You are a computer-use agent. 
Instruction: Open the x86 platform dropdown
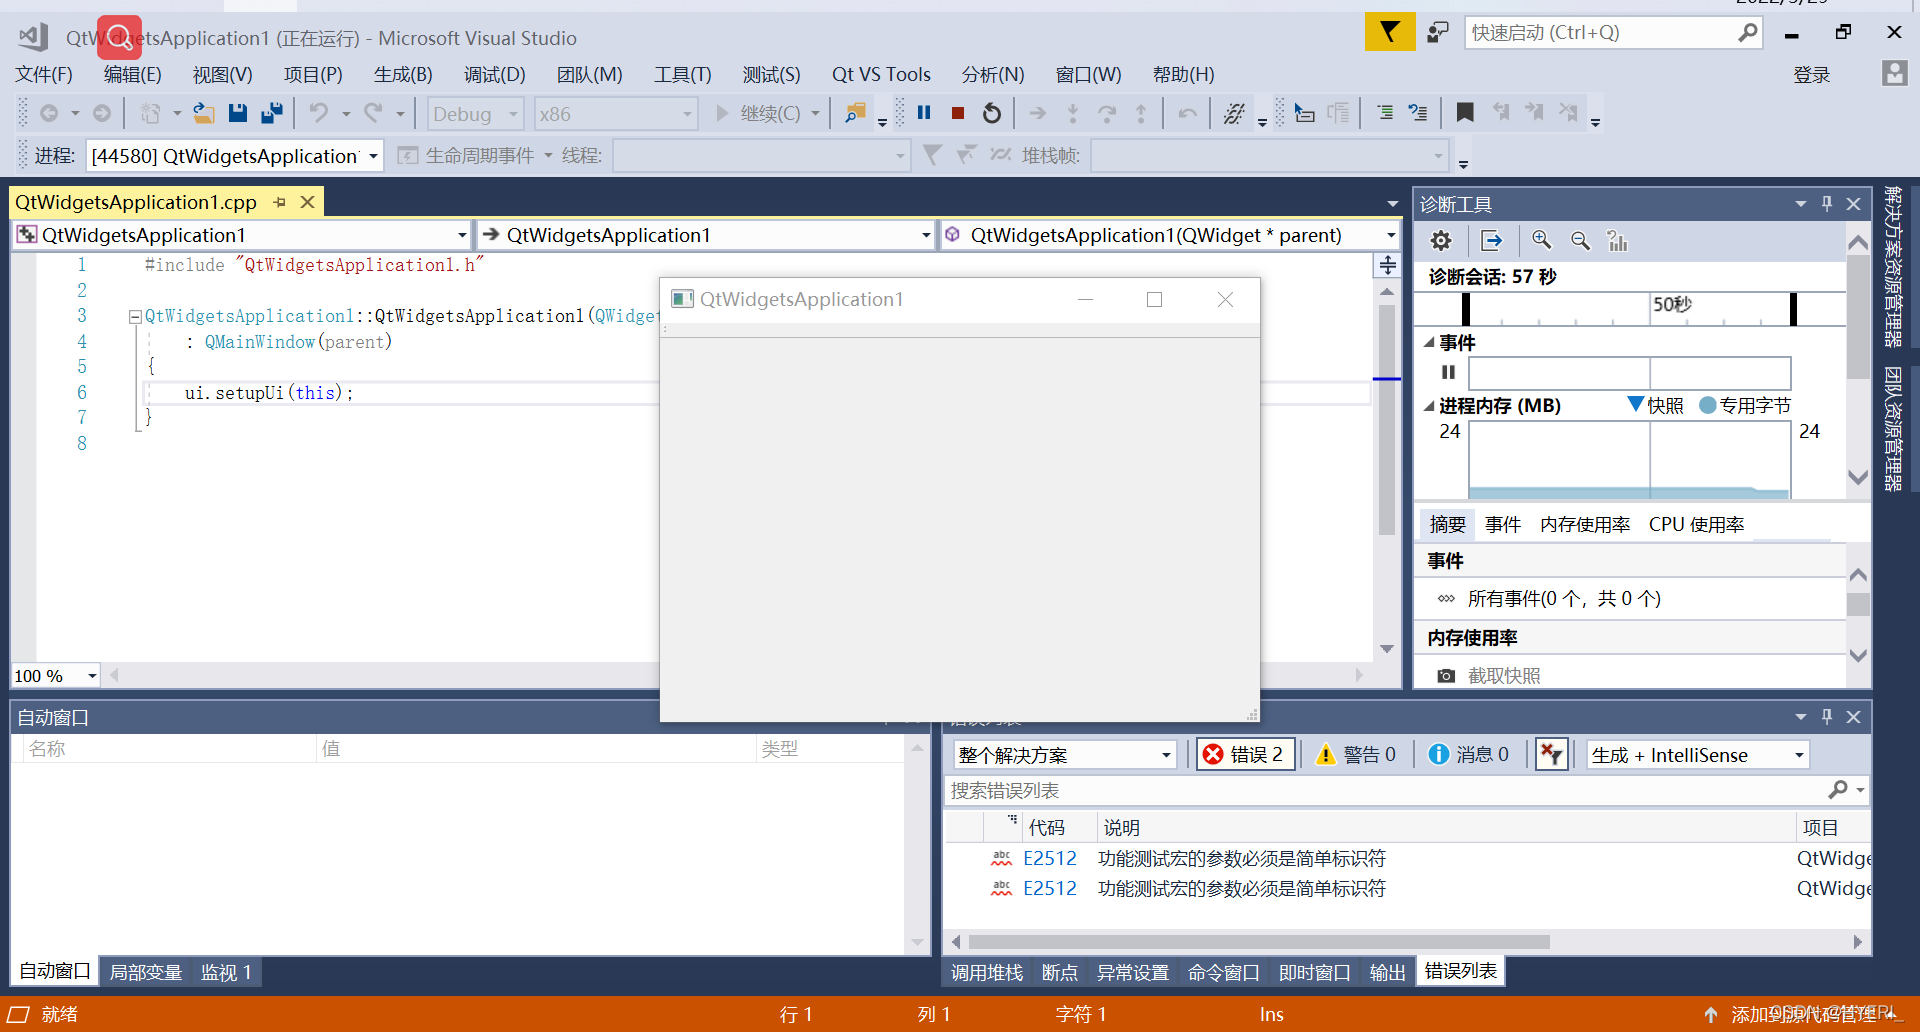point(615,114)
